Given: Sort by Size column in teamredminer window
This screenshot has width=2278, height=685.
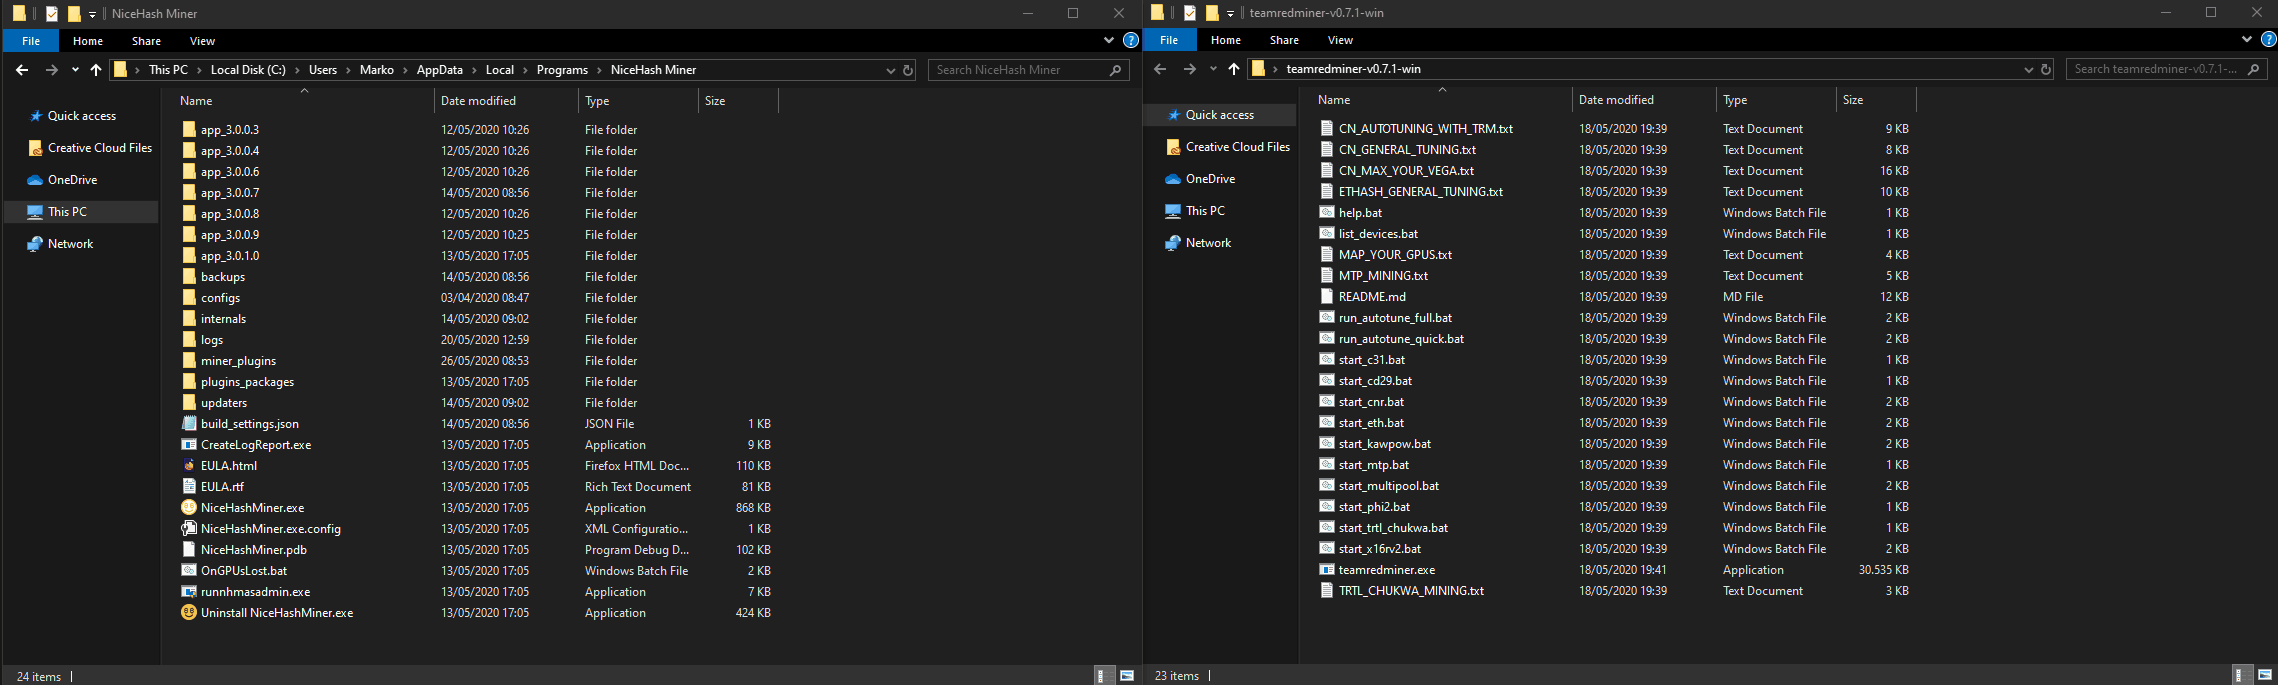Looking at the screenshot, I should point(1875,100).
